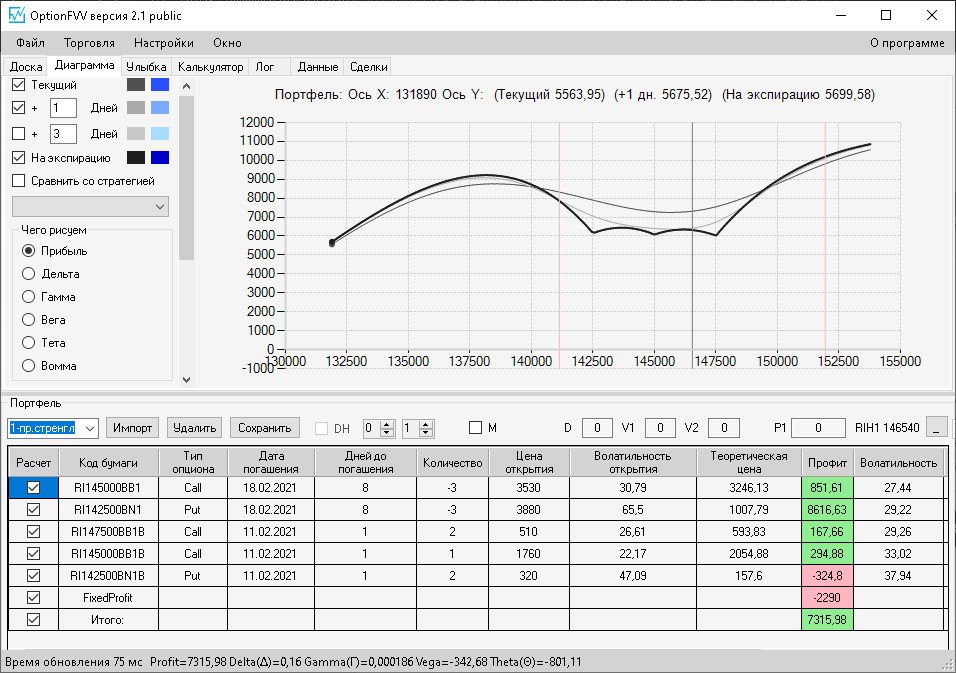956x673 pixels.
Task: Click the P1 input field
Action: click(x=818, y=428)
